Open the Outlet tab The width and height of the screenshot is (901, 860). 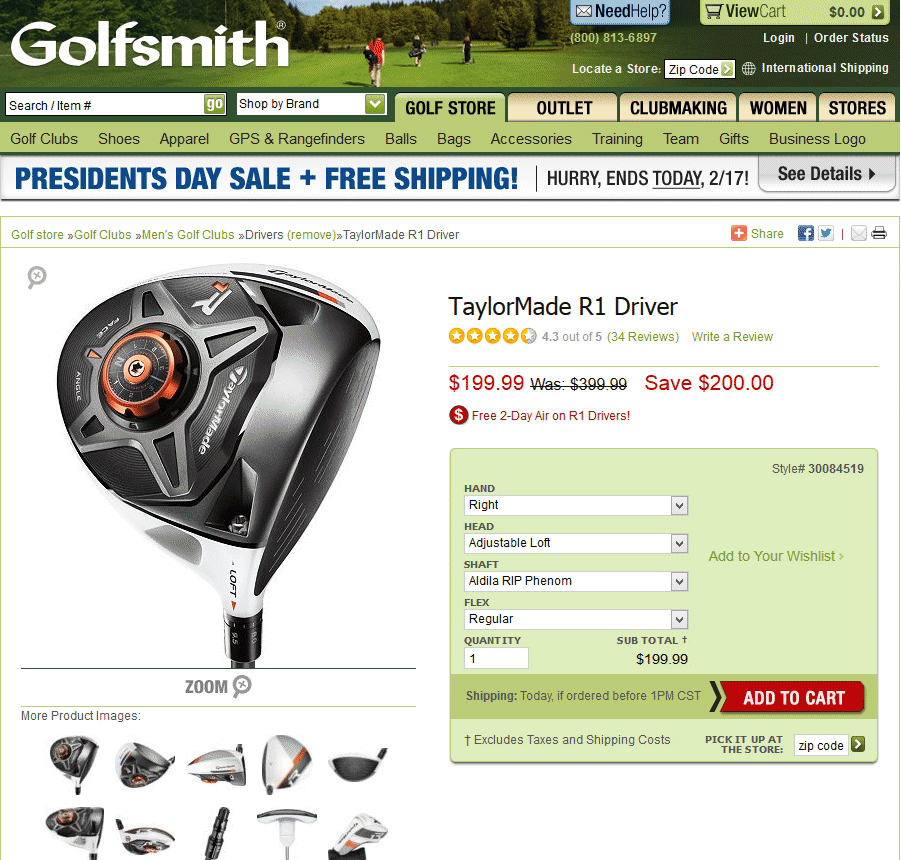coord(564,108)
